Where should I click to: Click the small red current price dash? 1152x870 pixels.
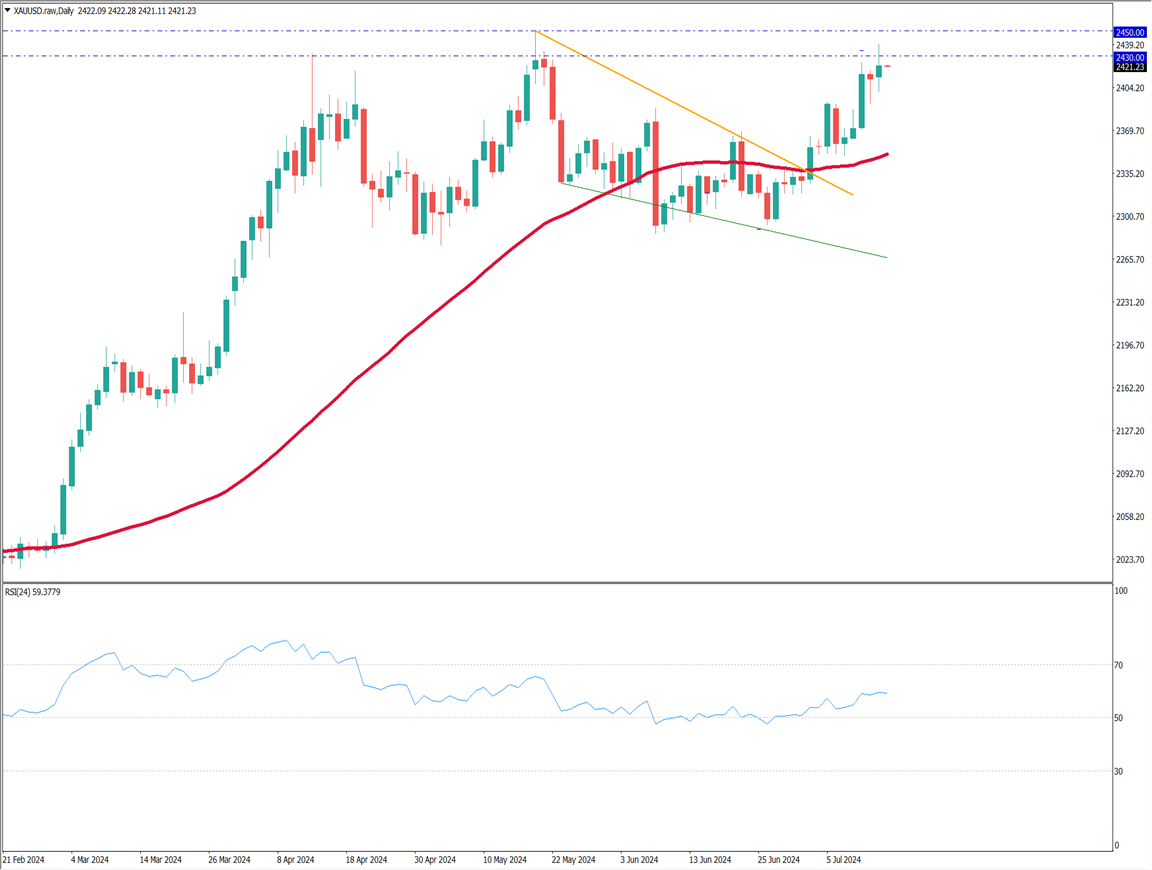tap(887, 66)
